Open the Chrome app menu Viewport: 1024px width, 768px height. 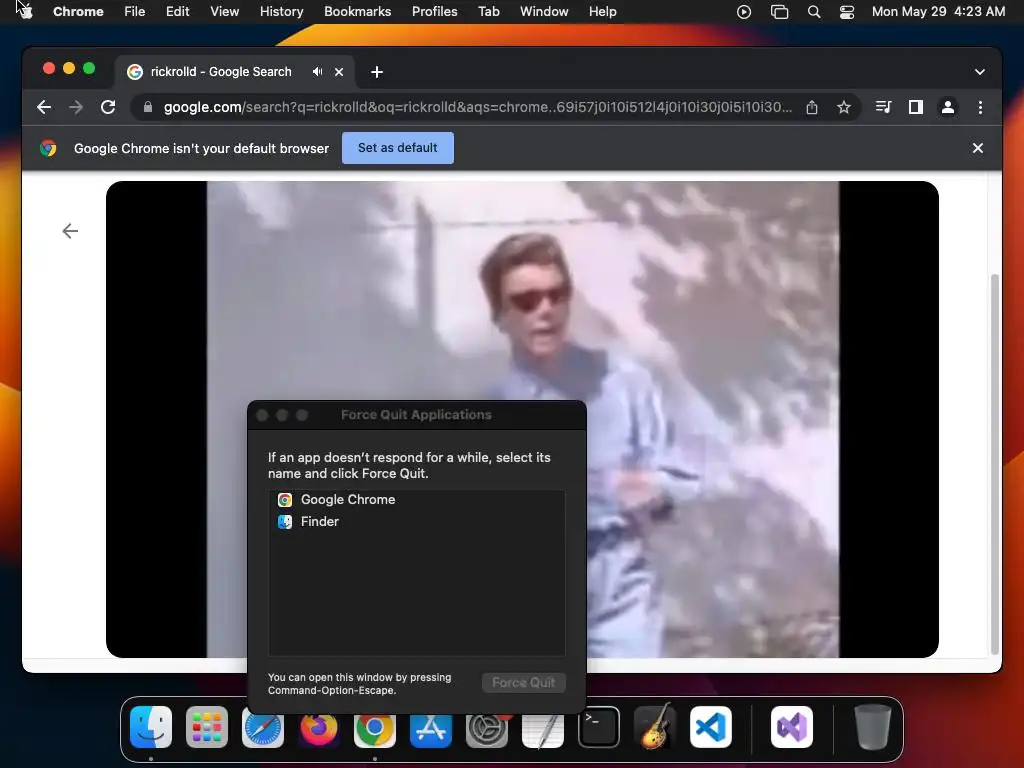78,11
